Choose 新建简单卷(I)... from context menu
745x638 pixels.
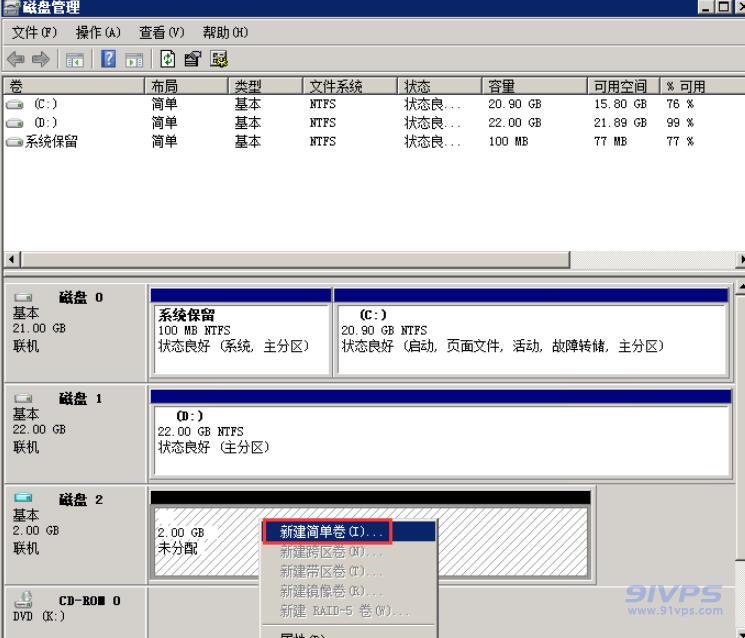point(349,531)
